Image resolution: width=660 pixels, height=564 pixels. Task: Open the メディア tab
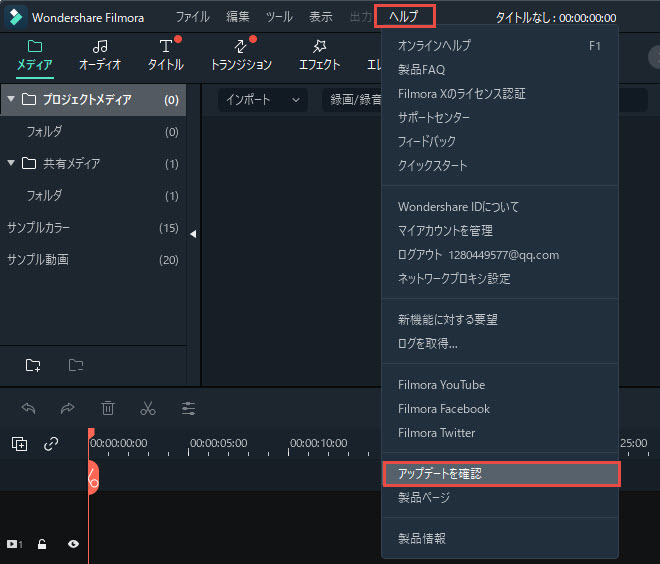tap(35, 56)
